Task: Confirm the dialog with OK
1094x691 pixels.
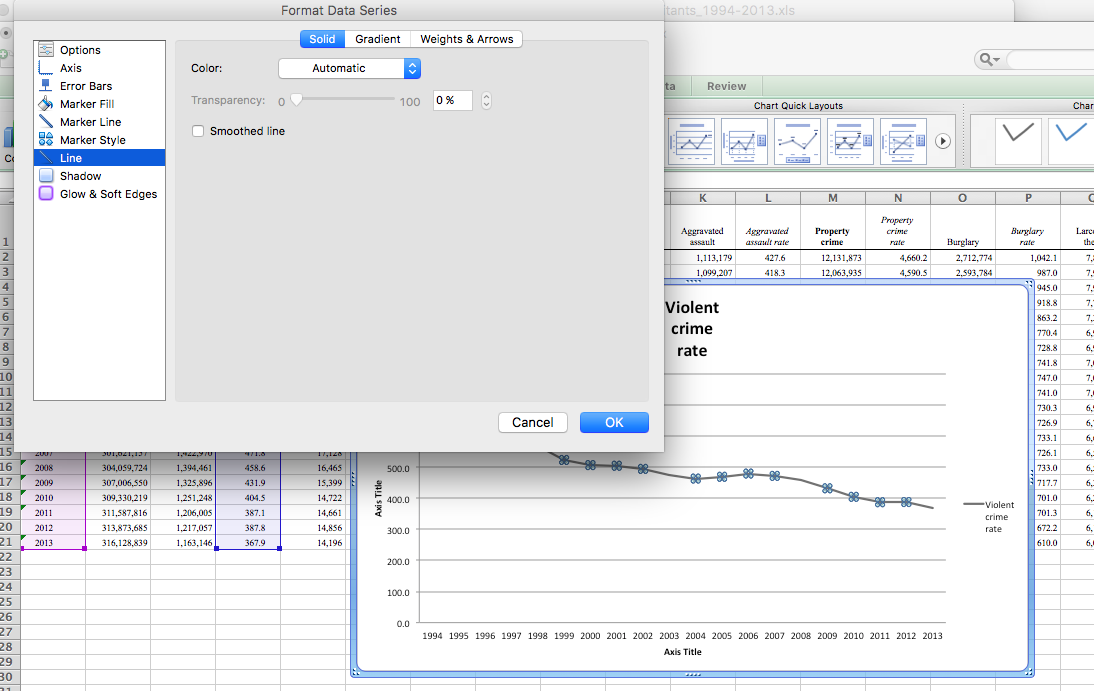Action: tap(614, 422)
